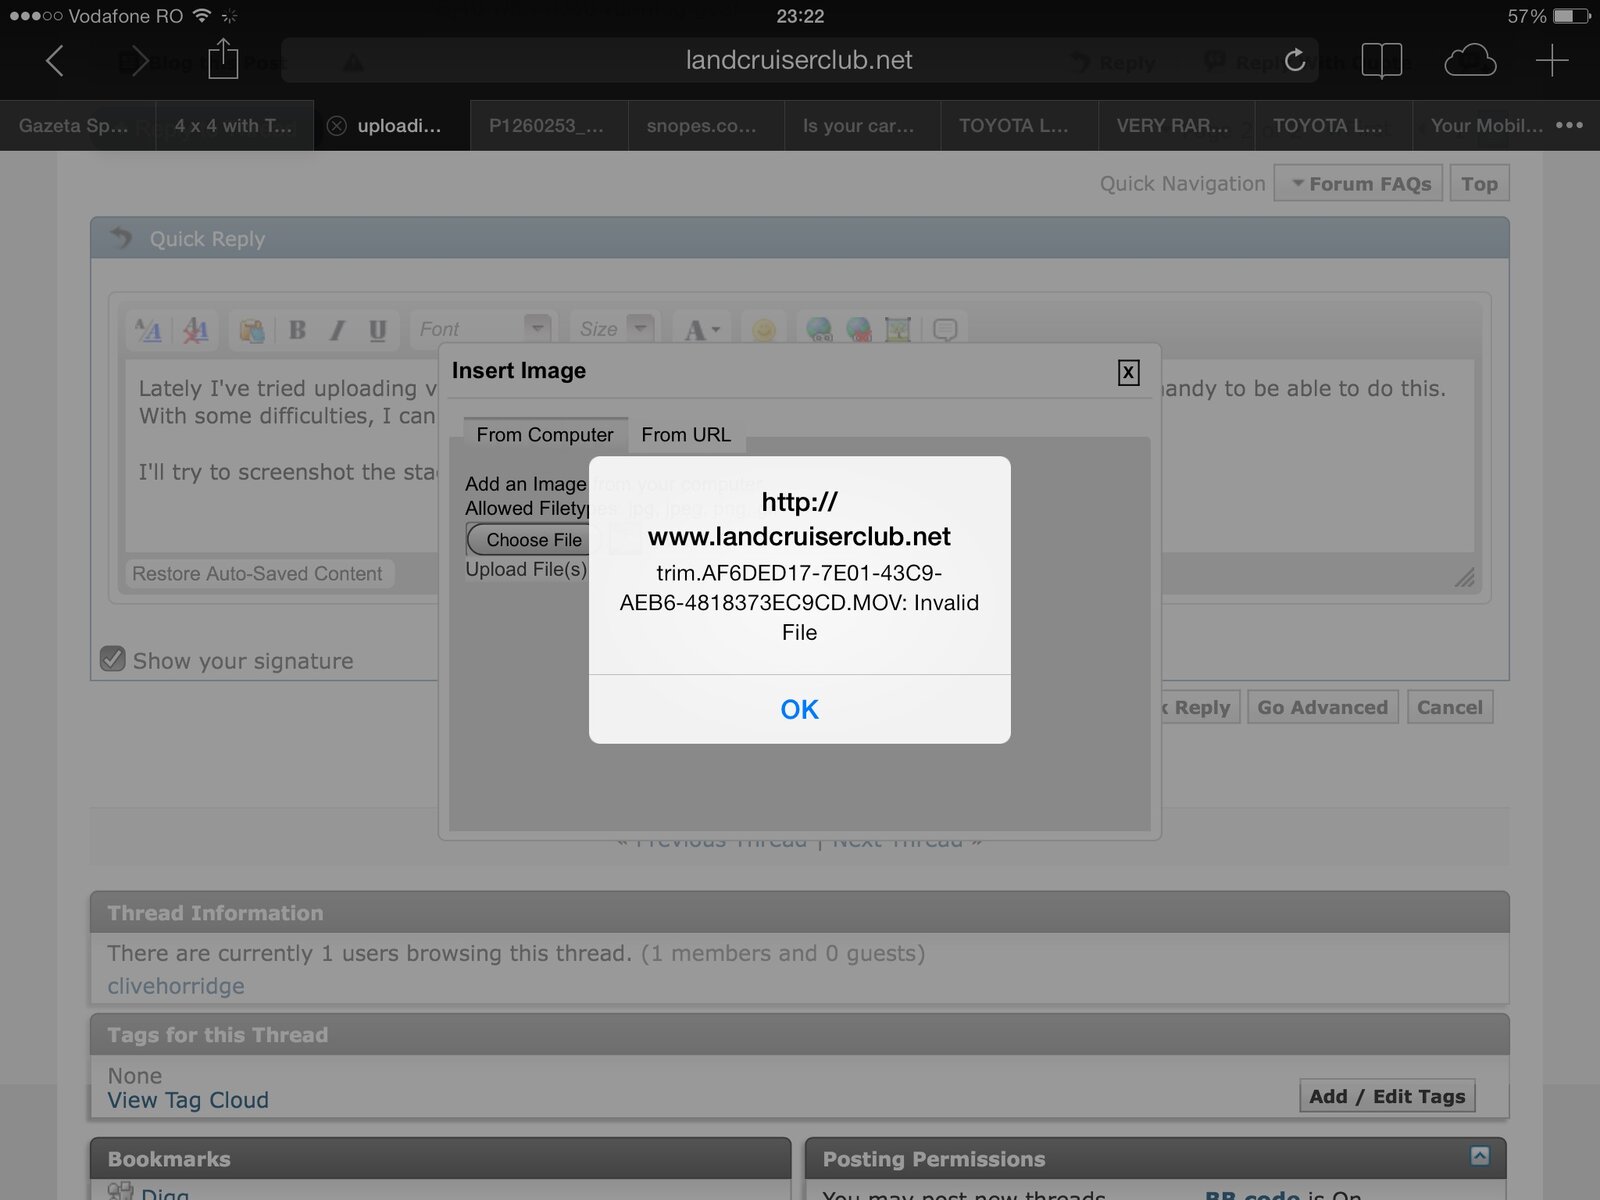Reload the page with the refresh icon

point(1295,60)
